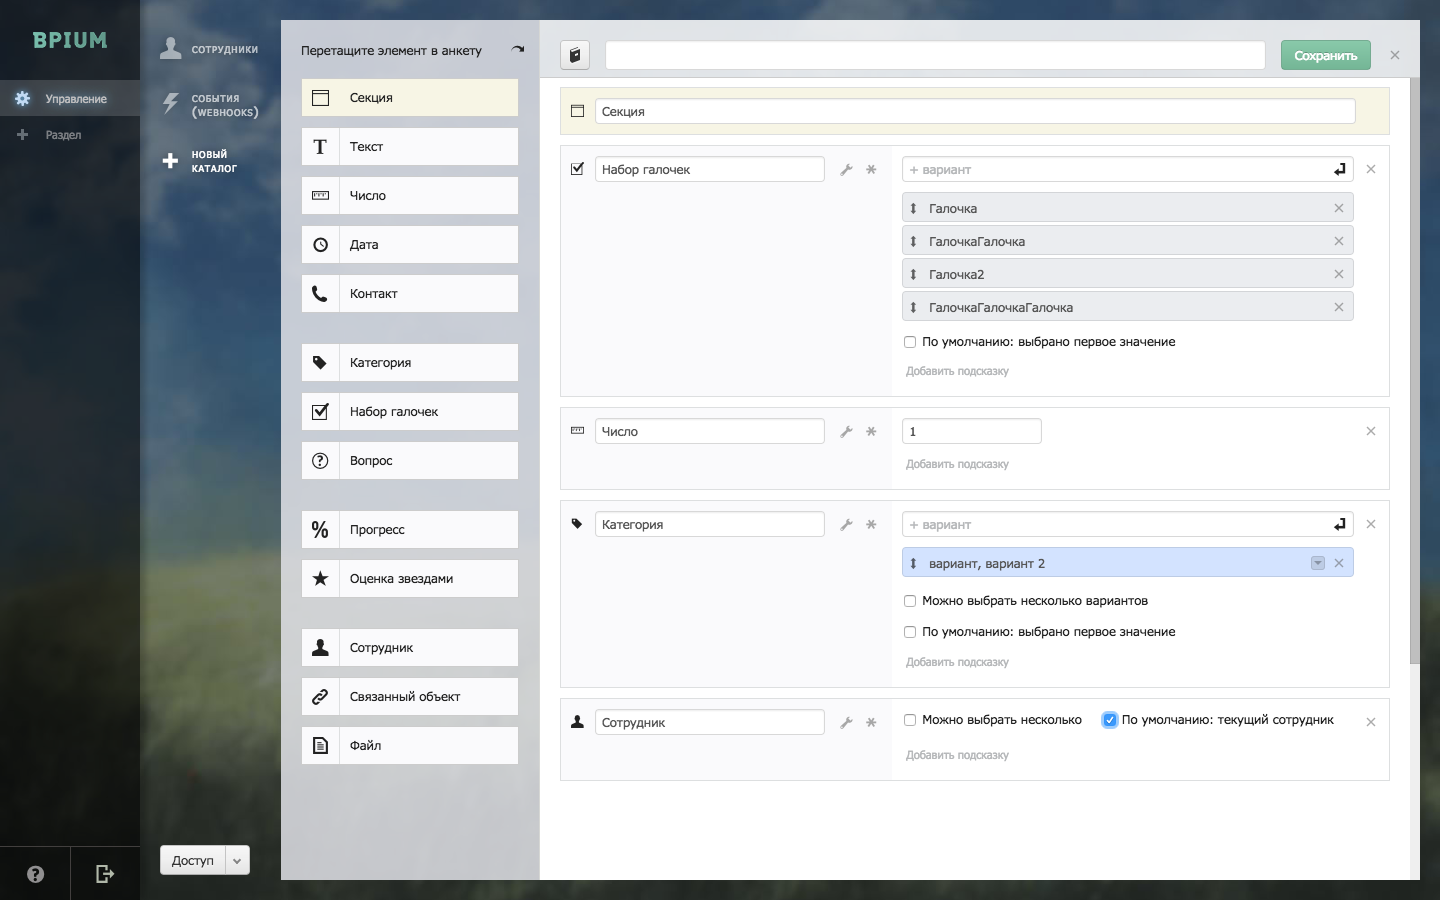Toggle default first value for Набор галочек

910,342
